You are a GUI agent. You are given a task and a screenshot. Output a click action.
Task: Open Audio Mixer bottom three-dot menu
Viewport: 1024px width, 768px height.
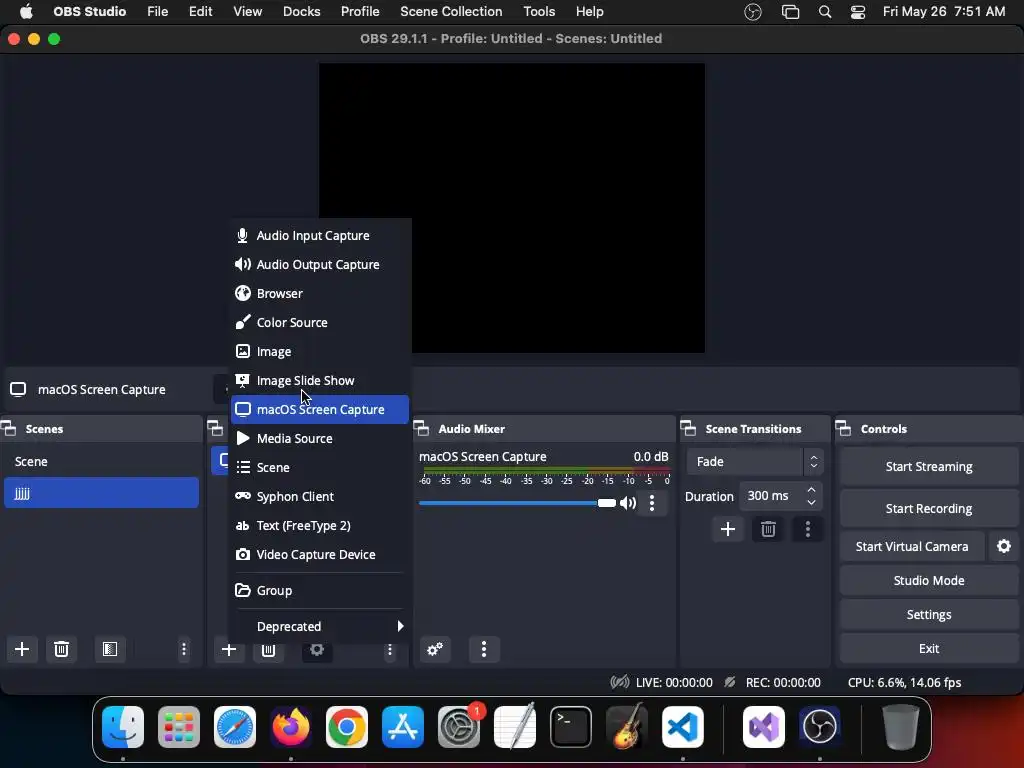484,649
